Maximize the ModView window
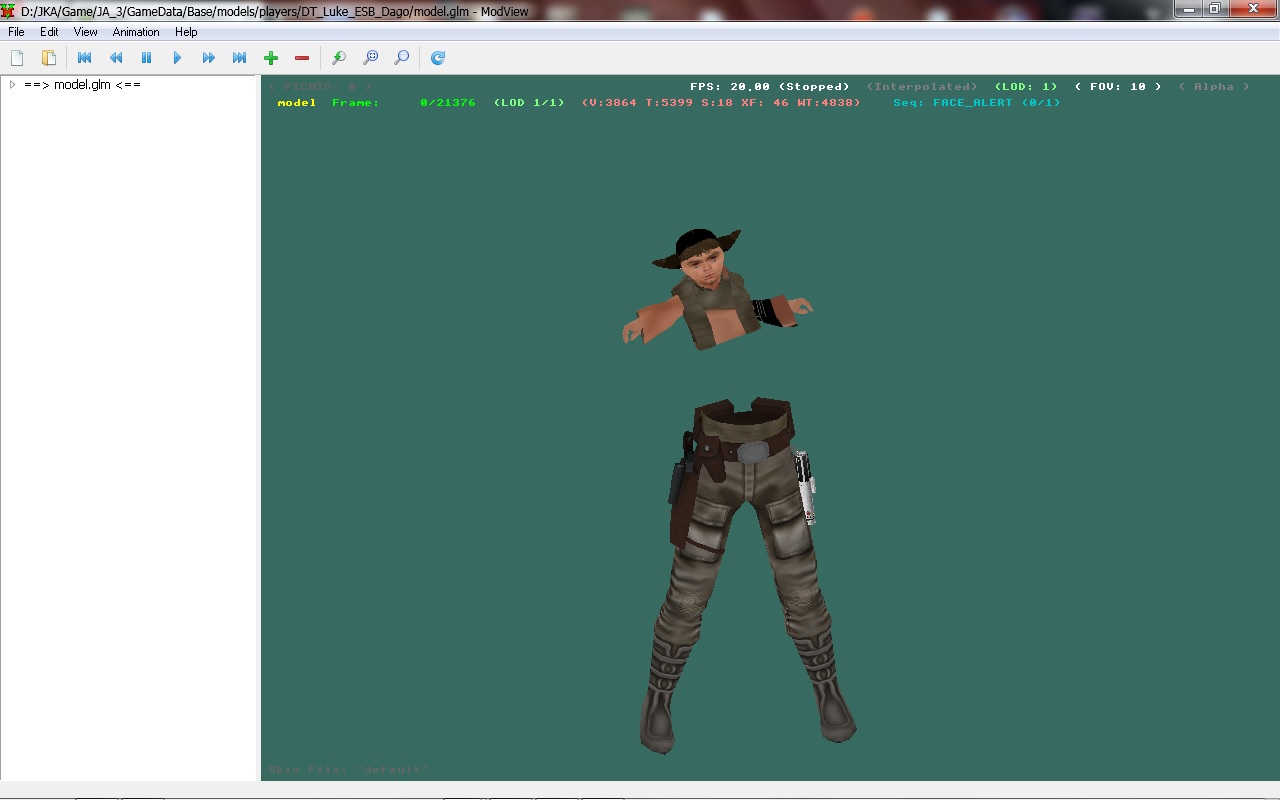1280x800 pixels. pos(1215,9)
